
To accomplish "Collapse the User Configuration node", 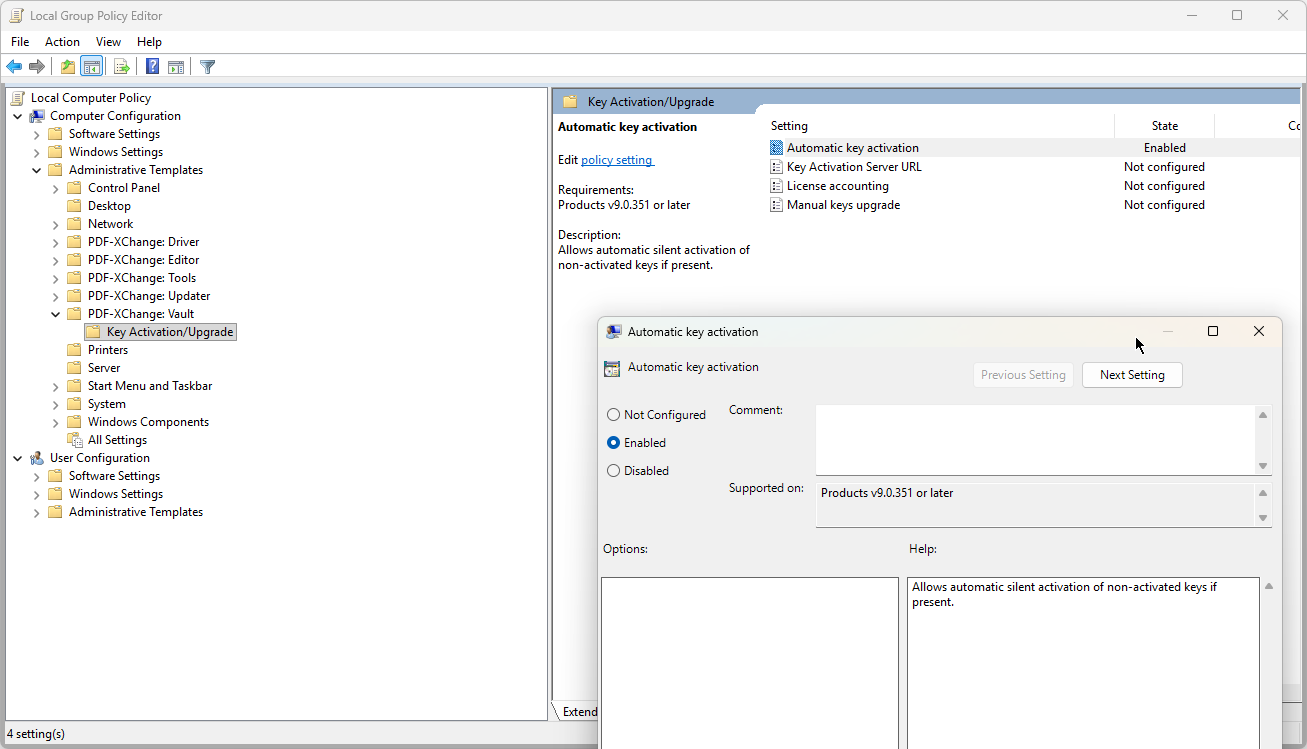I will click(x=18, y=458).
